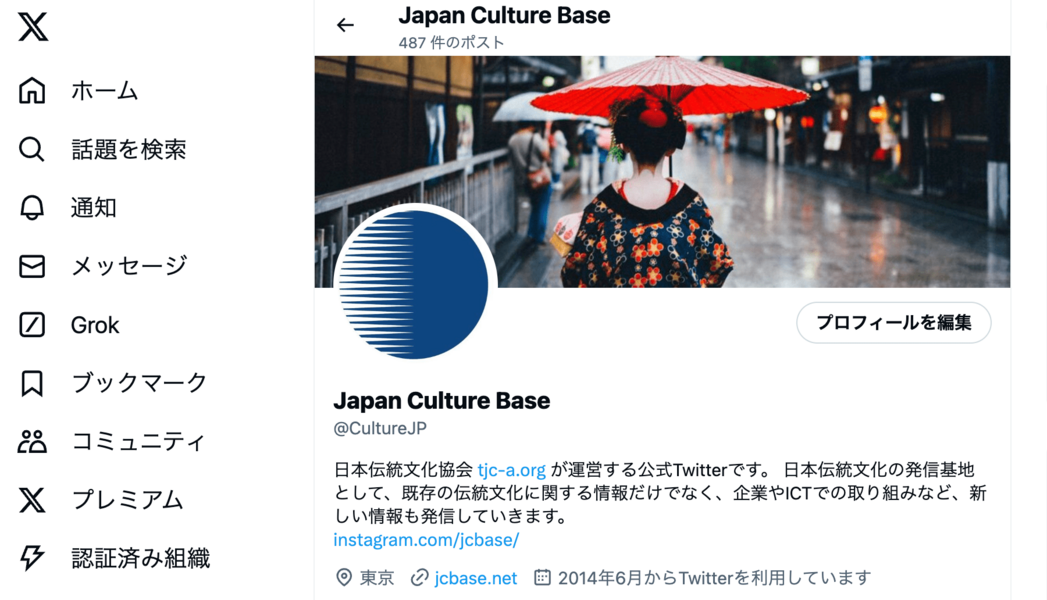Select the 話題を検索 magnifier icon
The width and height of the screenshot is (1047, 600).
[31, 149]
